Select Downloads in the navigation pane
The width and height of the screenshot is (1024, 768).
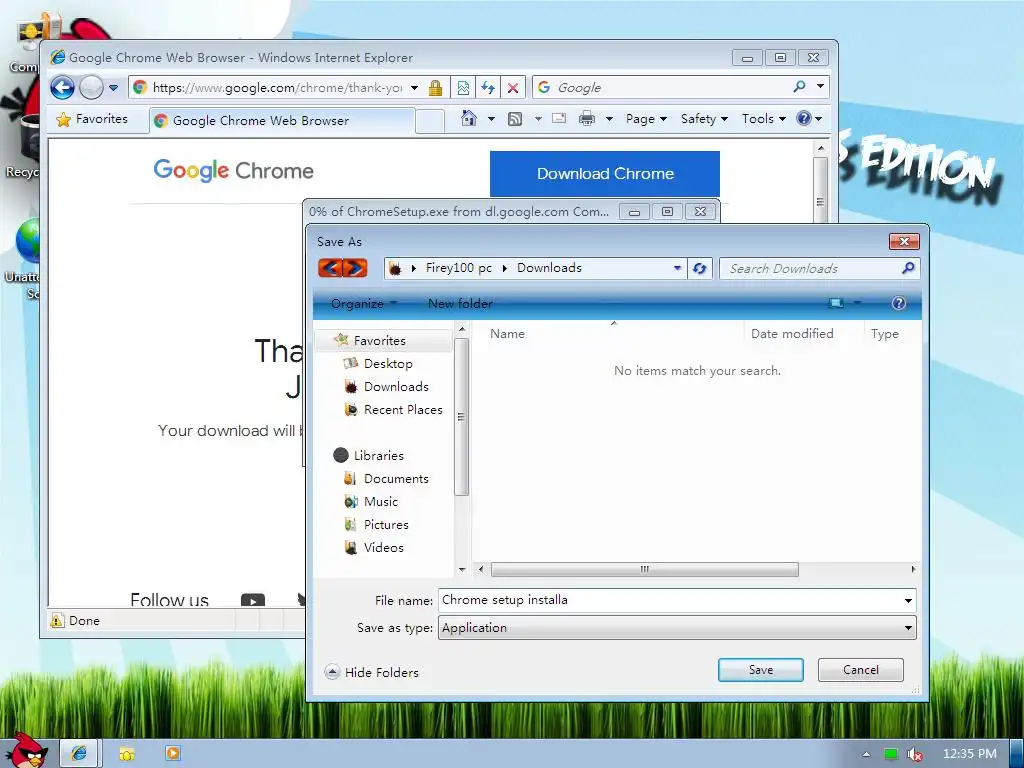click(x=396, y=387)
